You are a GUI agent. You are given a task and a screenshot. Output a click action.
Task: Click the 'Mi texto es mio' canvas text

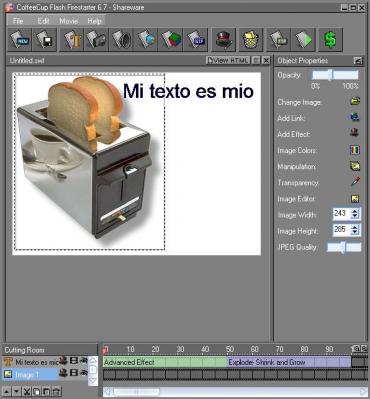click(188, 91)
